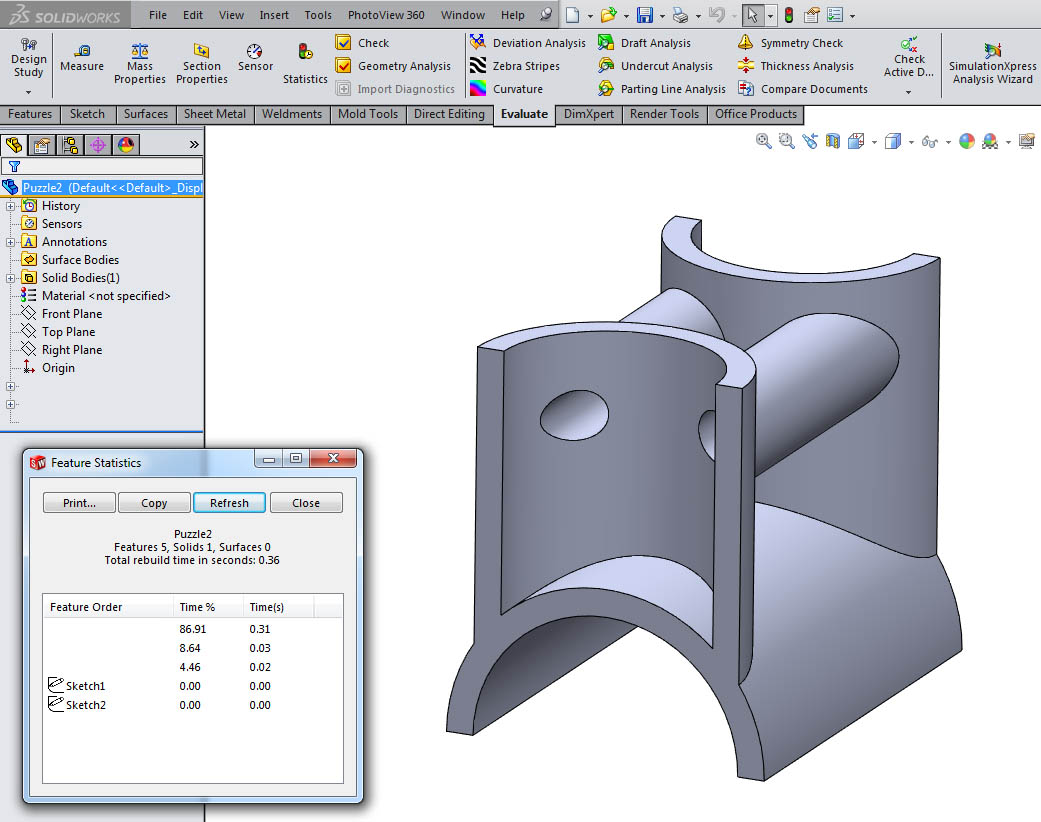Image resolution: width=1041 pixels, height=822 pixels.
Task: Select Sketch1 in the Feature Statistics list
Action: point(83,686)
